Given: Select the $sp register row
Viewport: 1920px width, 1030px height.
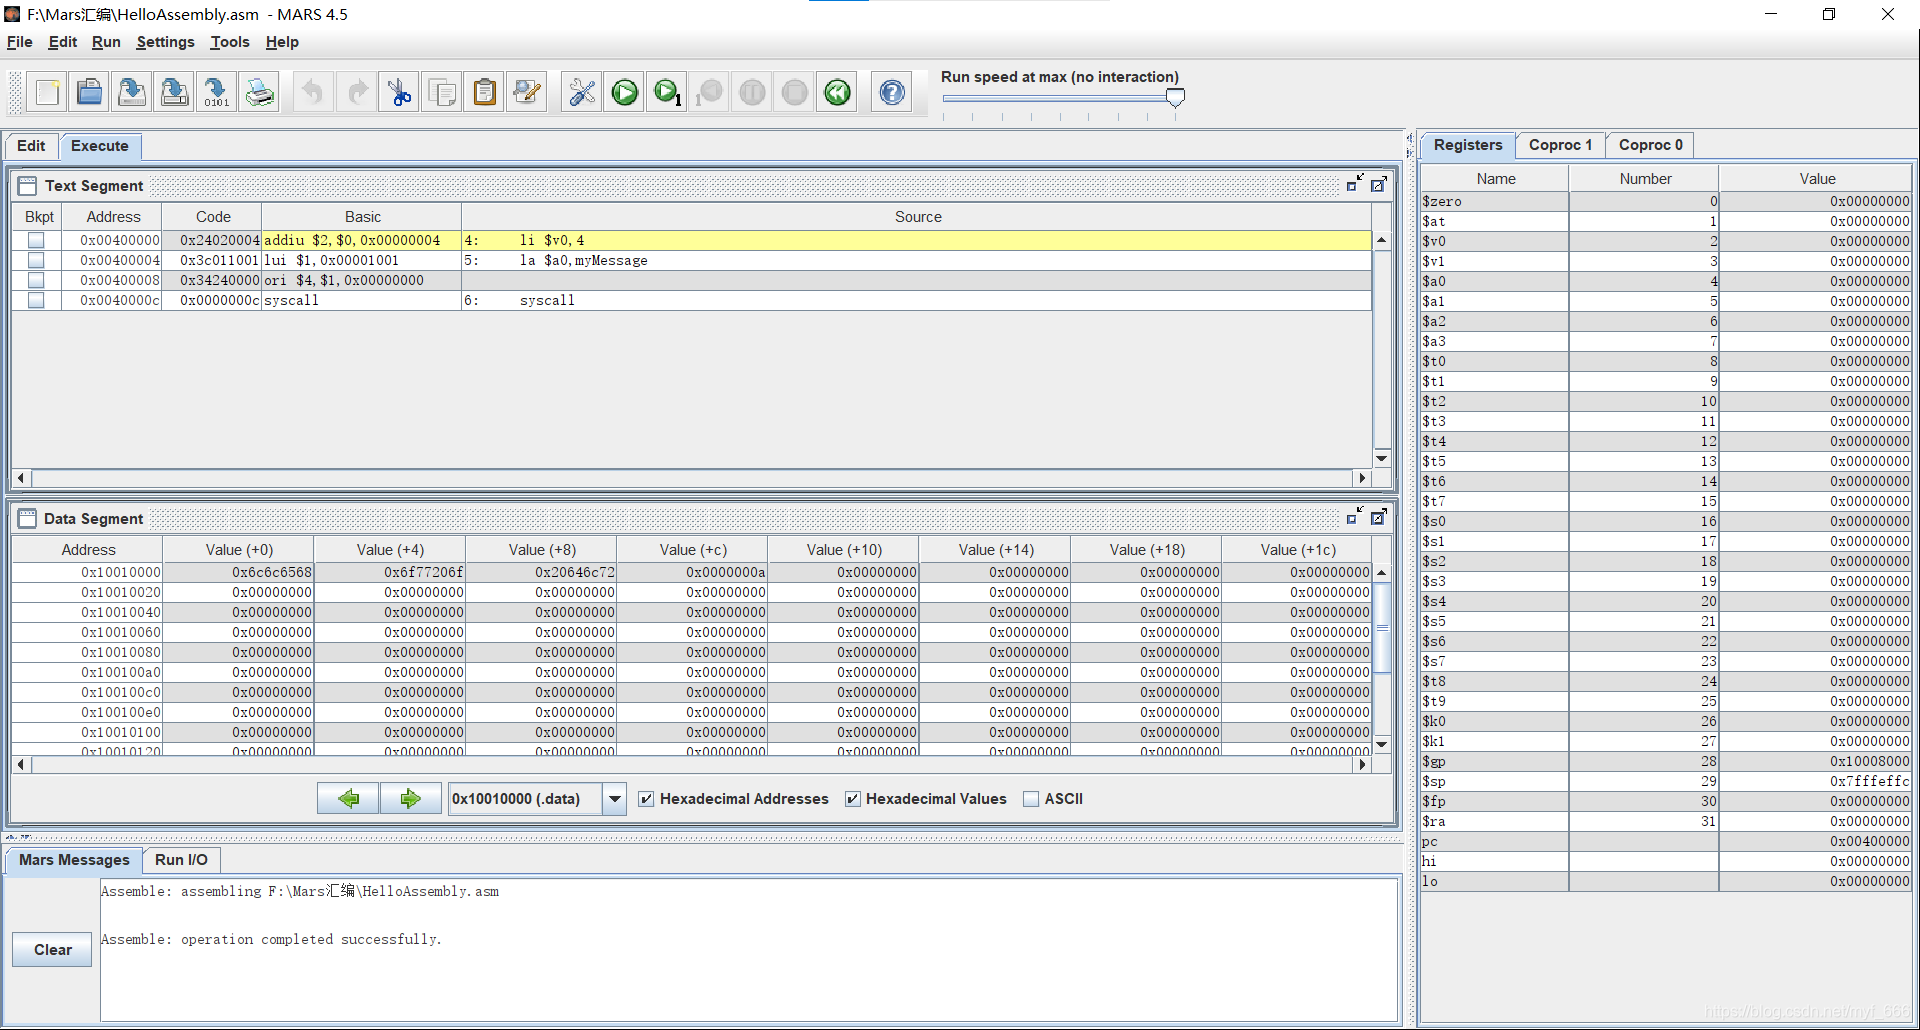Looking at the screenshot, I should click(1666, 781).
